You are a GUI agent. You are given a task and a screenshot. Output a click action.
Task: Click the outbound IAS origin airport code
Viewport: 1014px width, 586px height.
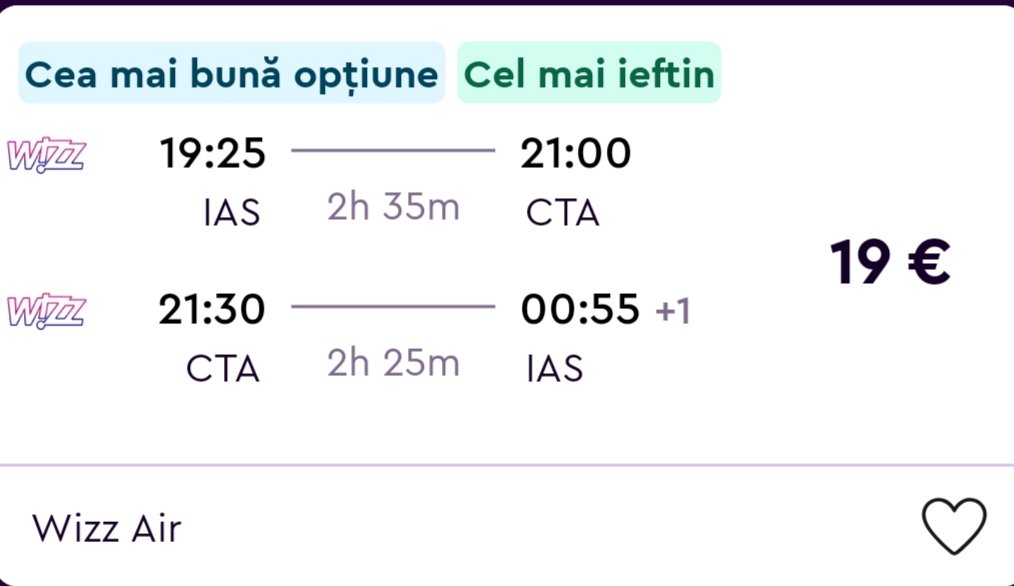tap(231, 213)
